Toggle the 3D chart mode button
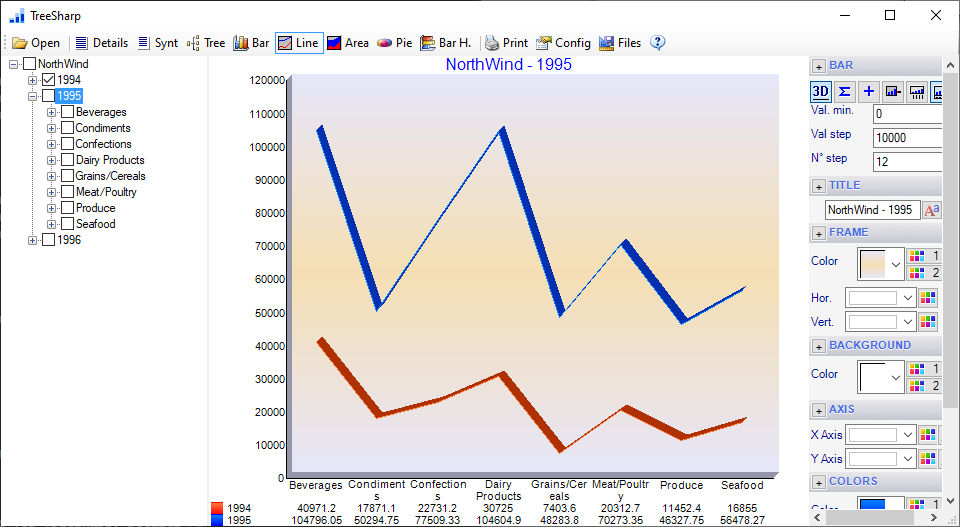 coord(820,92)
